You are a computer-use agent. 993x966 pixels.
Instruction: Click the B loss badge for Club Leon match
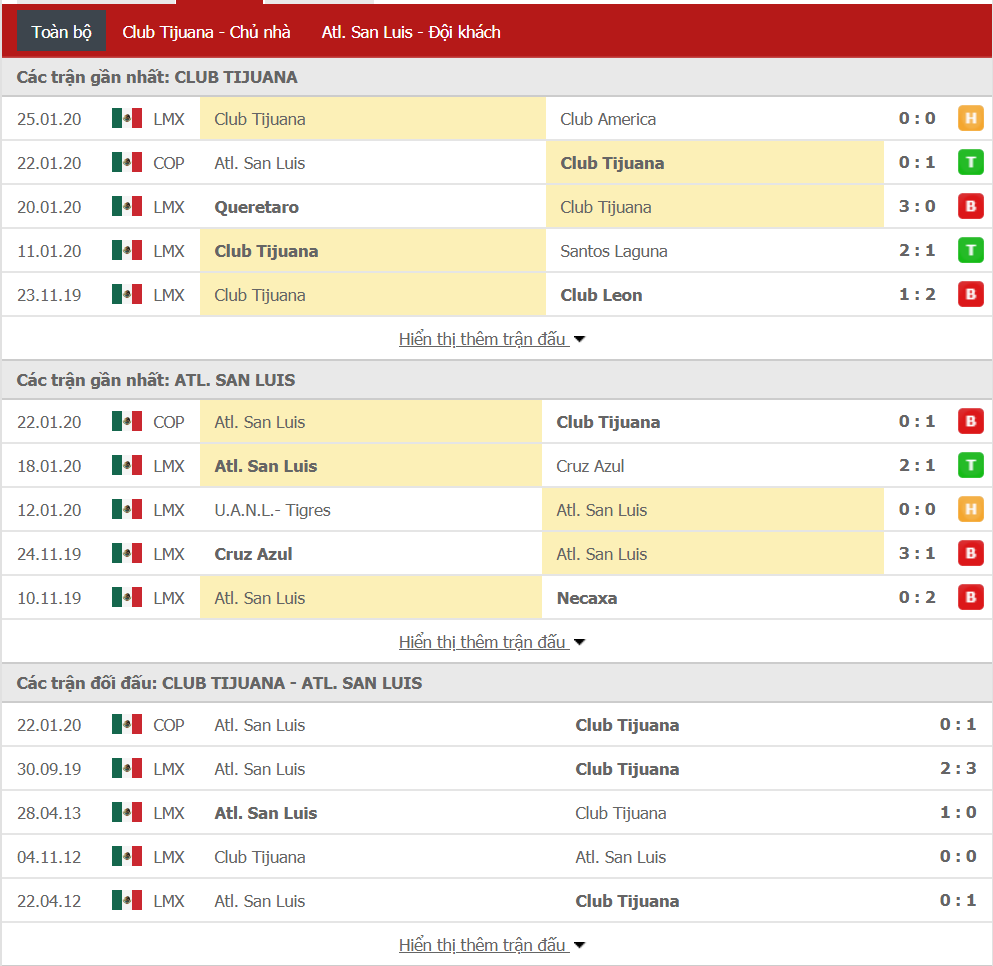pos(970,295)
